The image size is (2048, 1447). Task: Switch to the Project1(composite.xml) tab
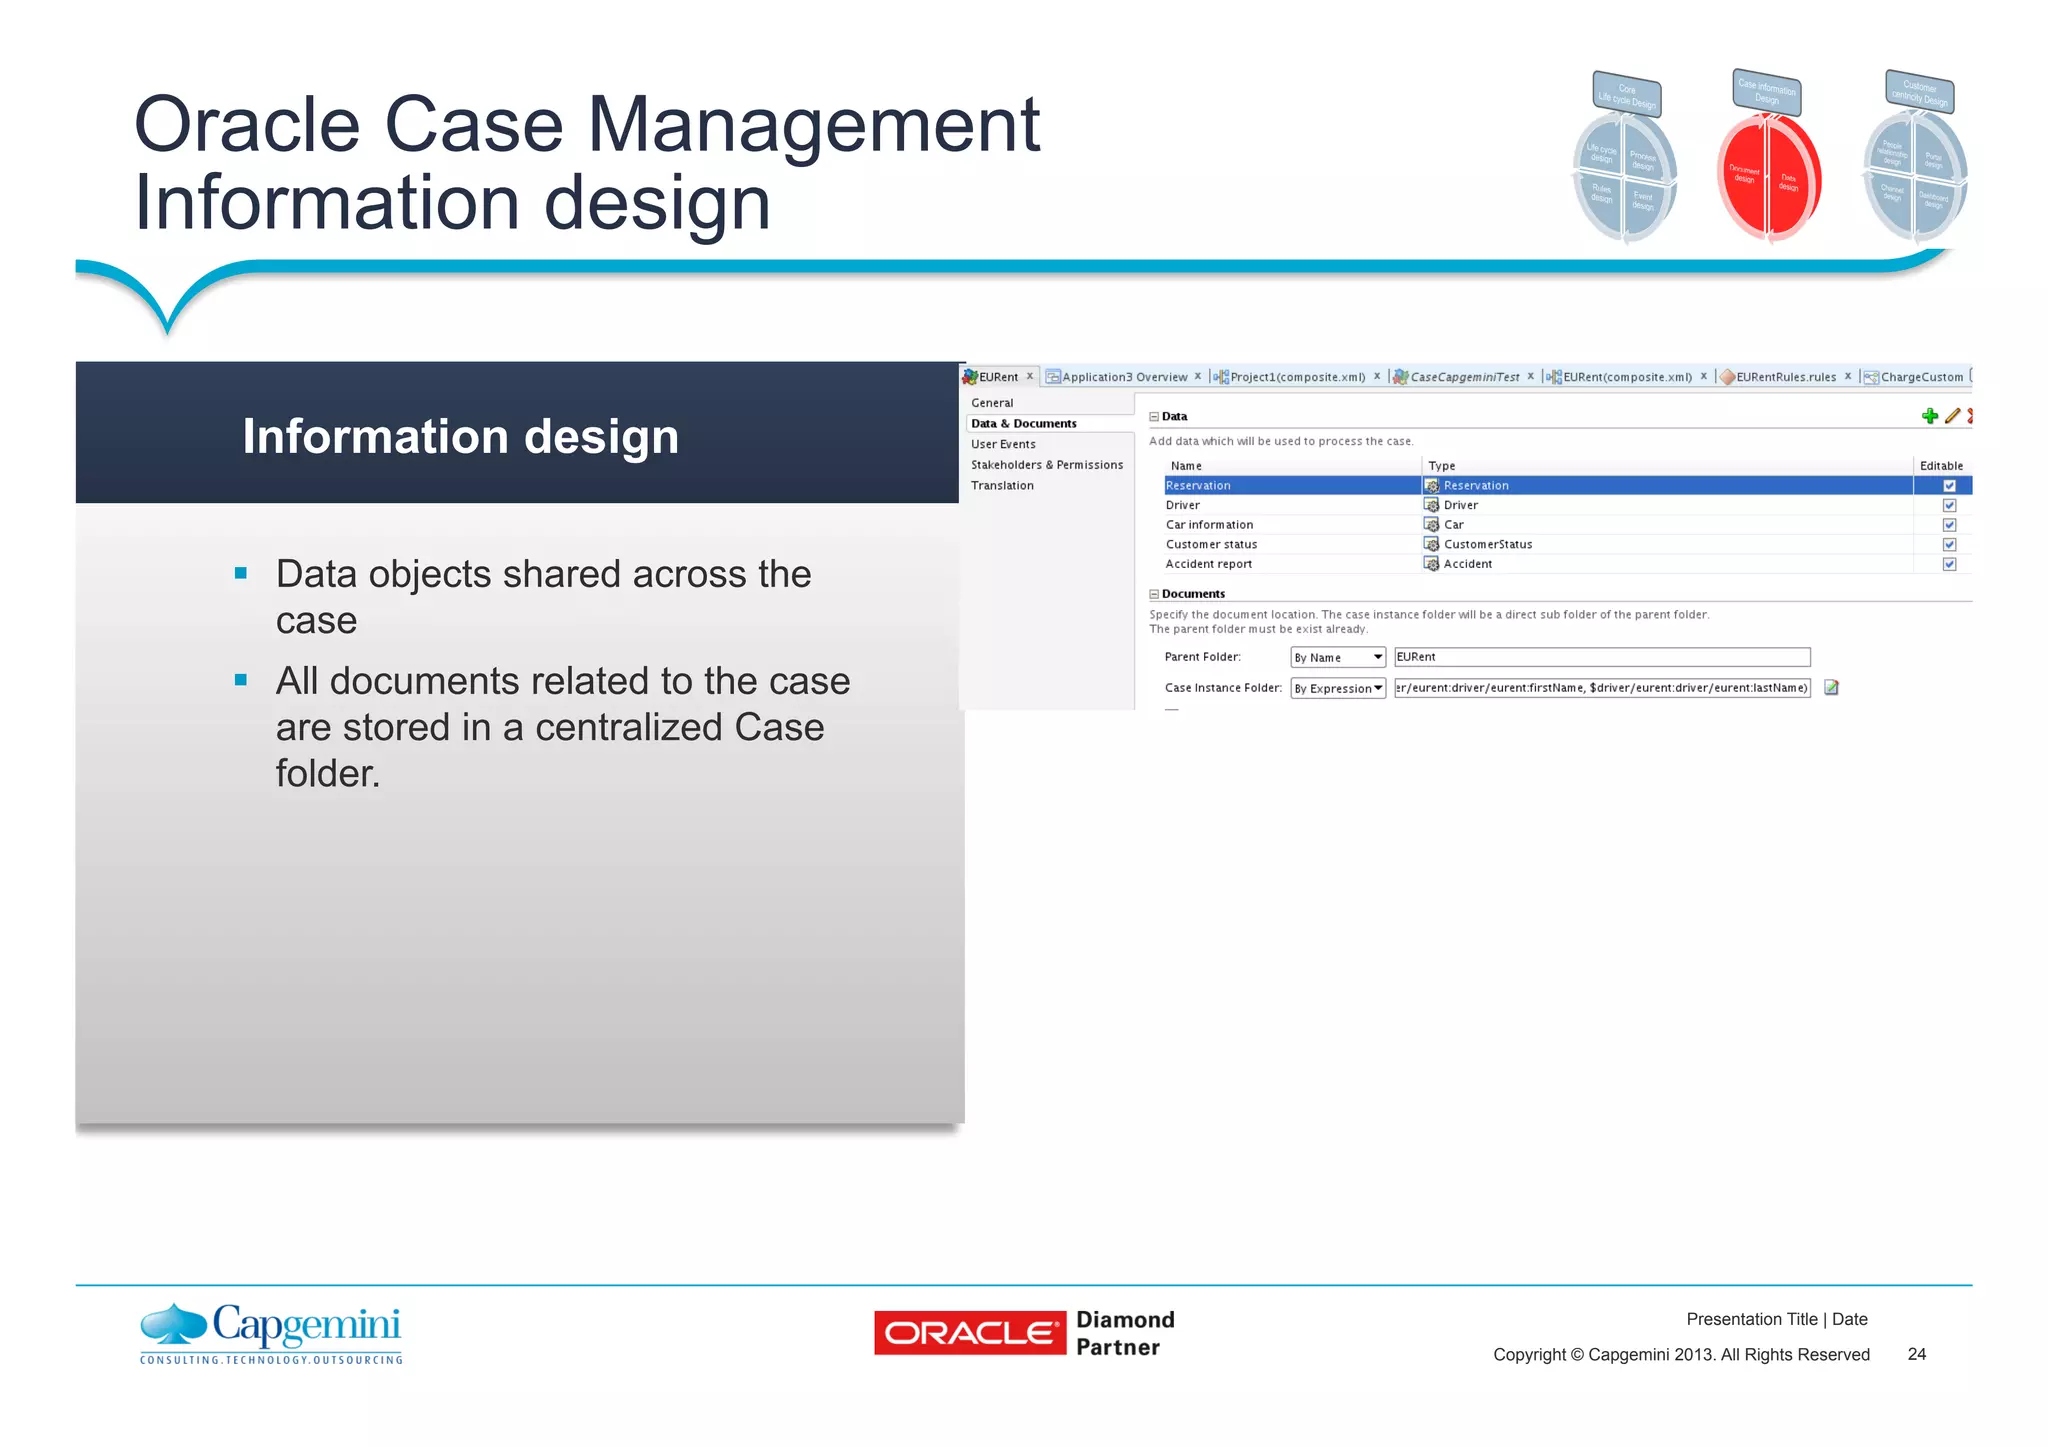coord(1297,377)
